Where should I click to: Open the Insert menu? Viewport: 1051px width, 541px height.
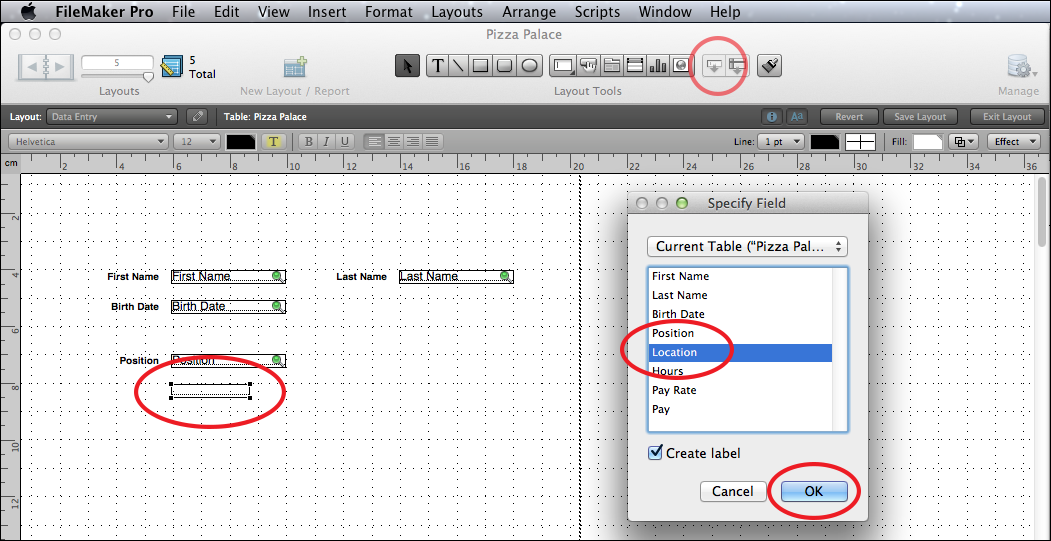tap(327, 11)
